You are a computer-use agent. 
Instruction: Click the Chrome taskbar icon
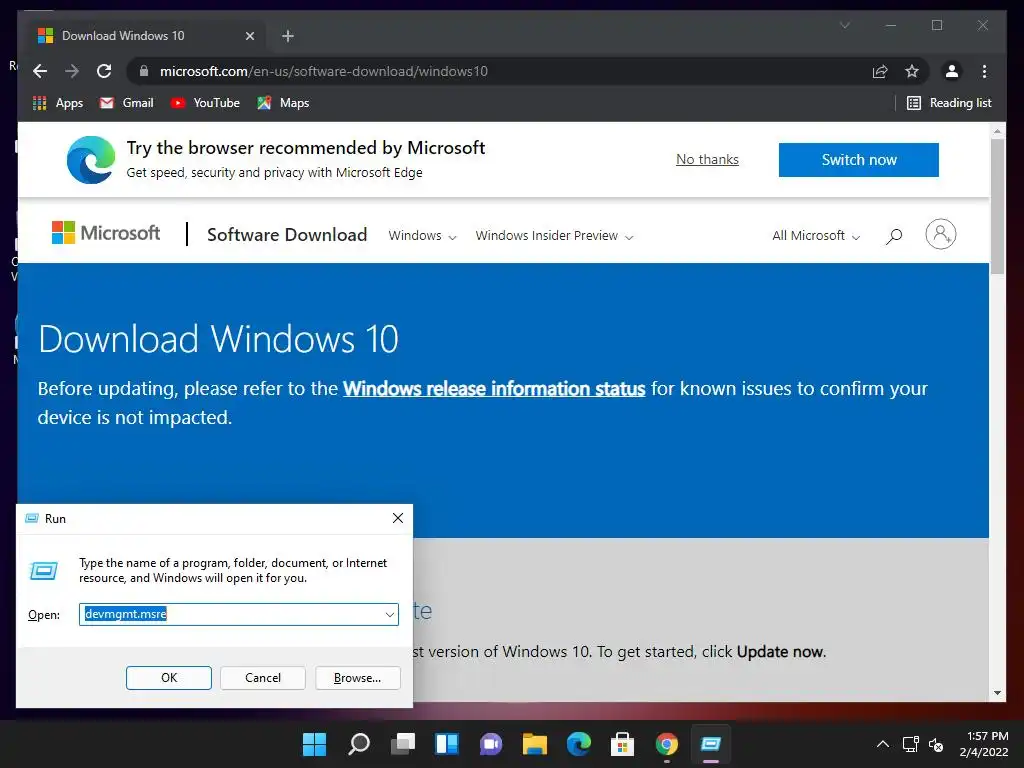click(666, 744)
